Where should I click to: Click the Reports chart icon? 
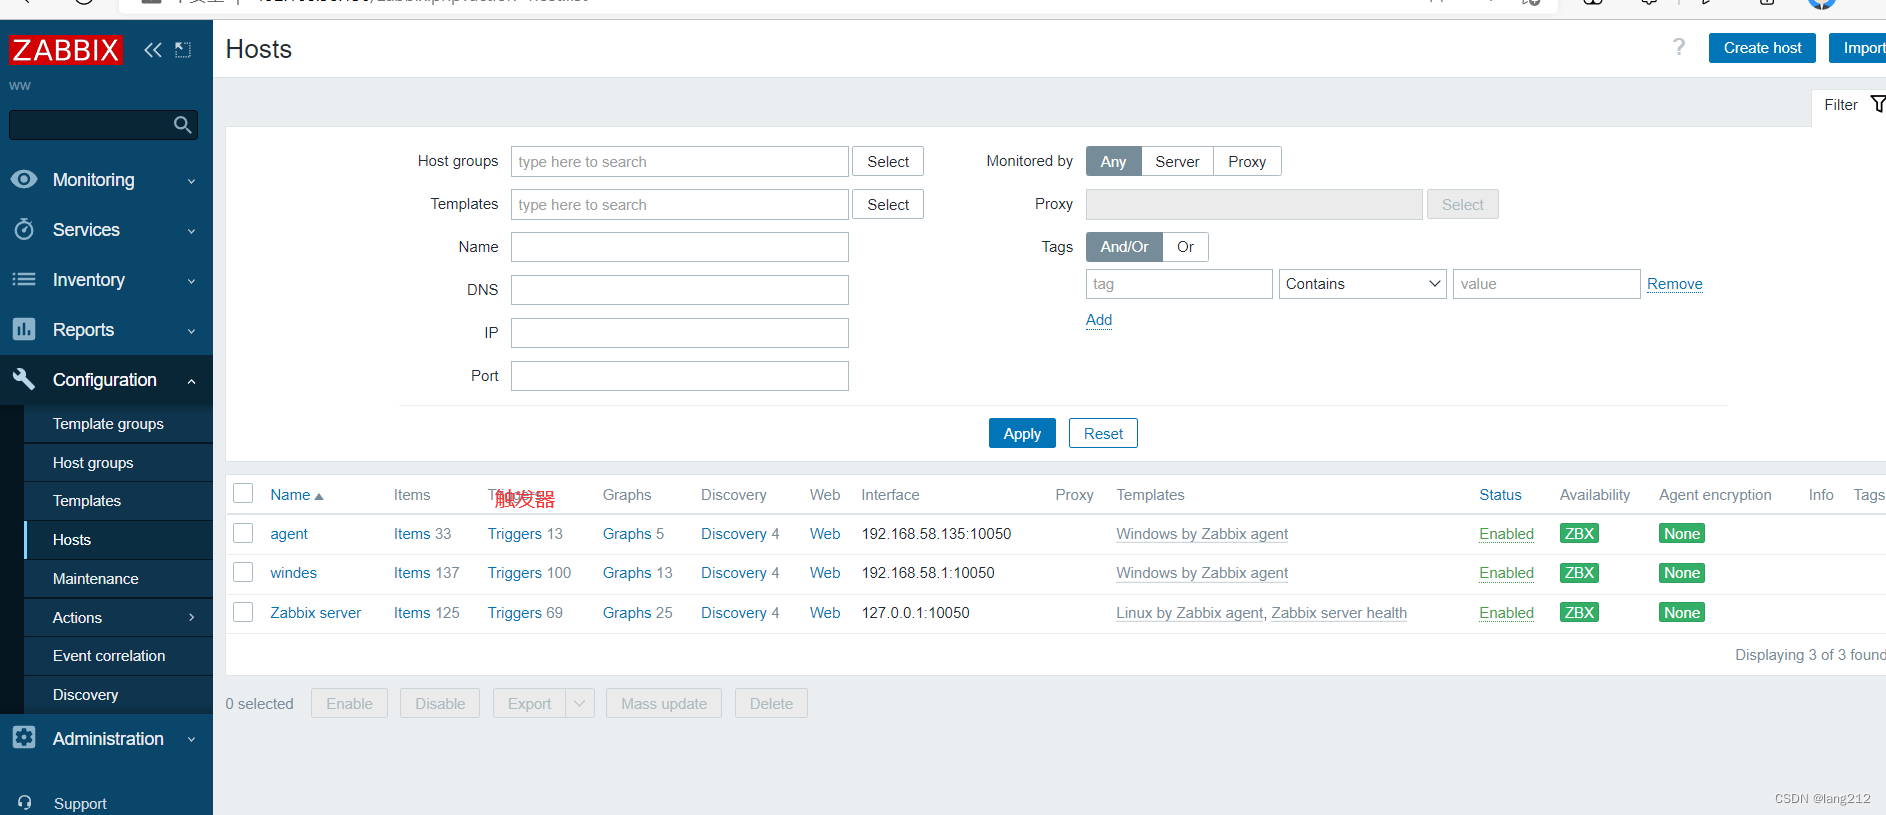click(x=24, y=329)
